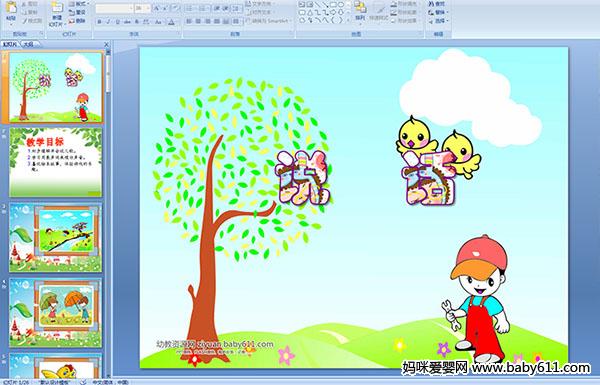Switch to the Outline pane tab

tap(28, 44)
